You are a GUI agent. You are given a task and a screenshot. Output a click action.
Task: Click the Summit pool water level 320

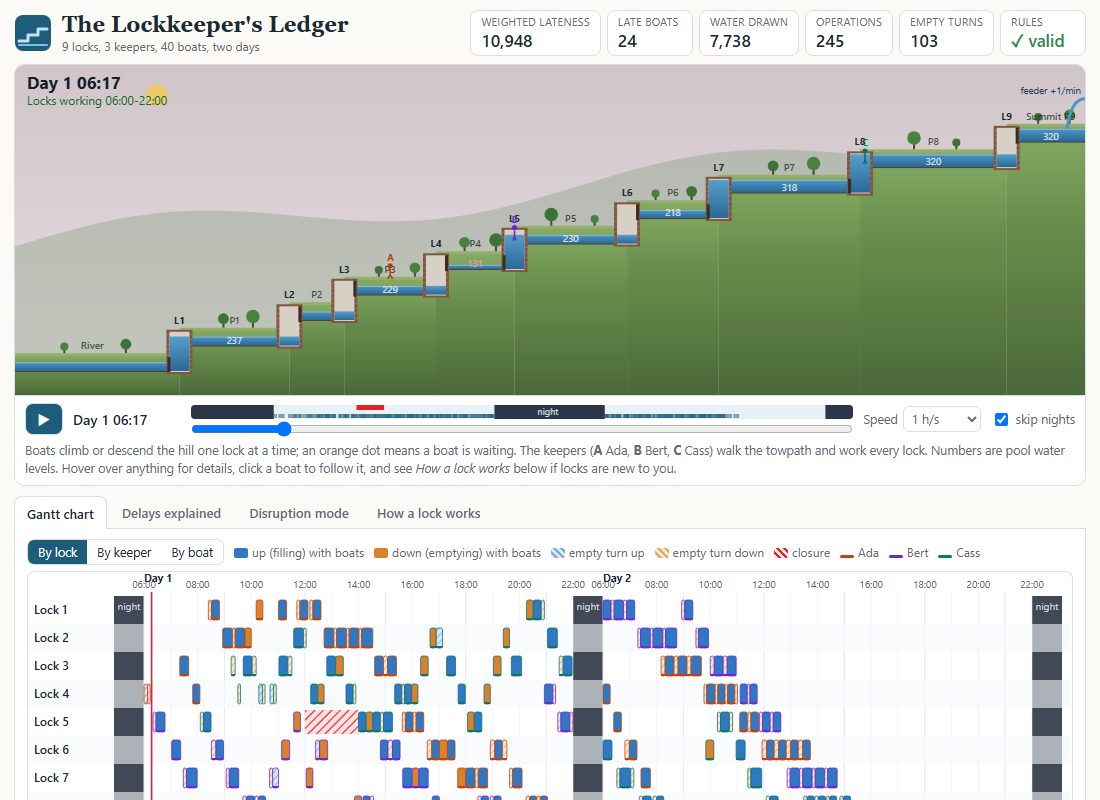1051,136
